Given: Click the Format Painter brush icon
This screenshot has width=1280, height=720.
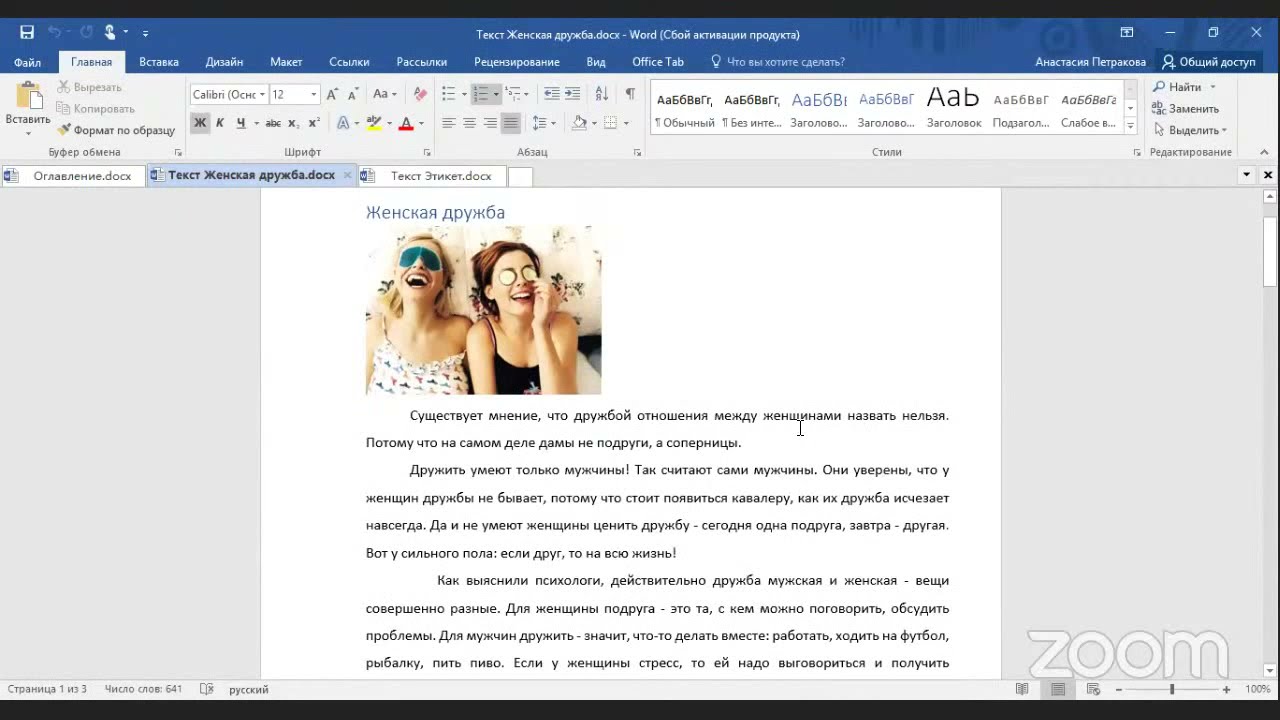Looking at the screenshot, I should [65, 130].
